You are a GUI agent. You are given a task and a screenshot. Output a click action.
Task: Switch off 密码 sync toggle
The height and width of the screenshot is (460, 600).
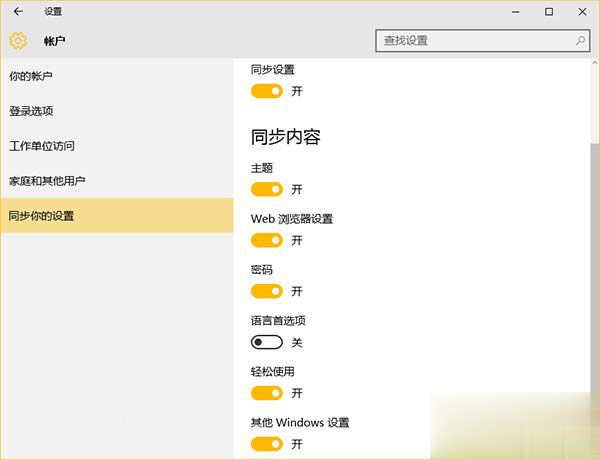point(267,291)
